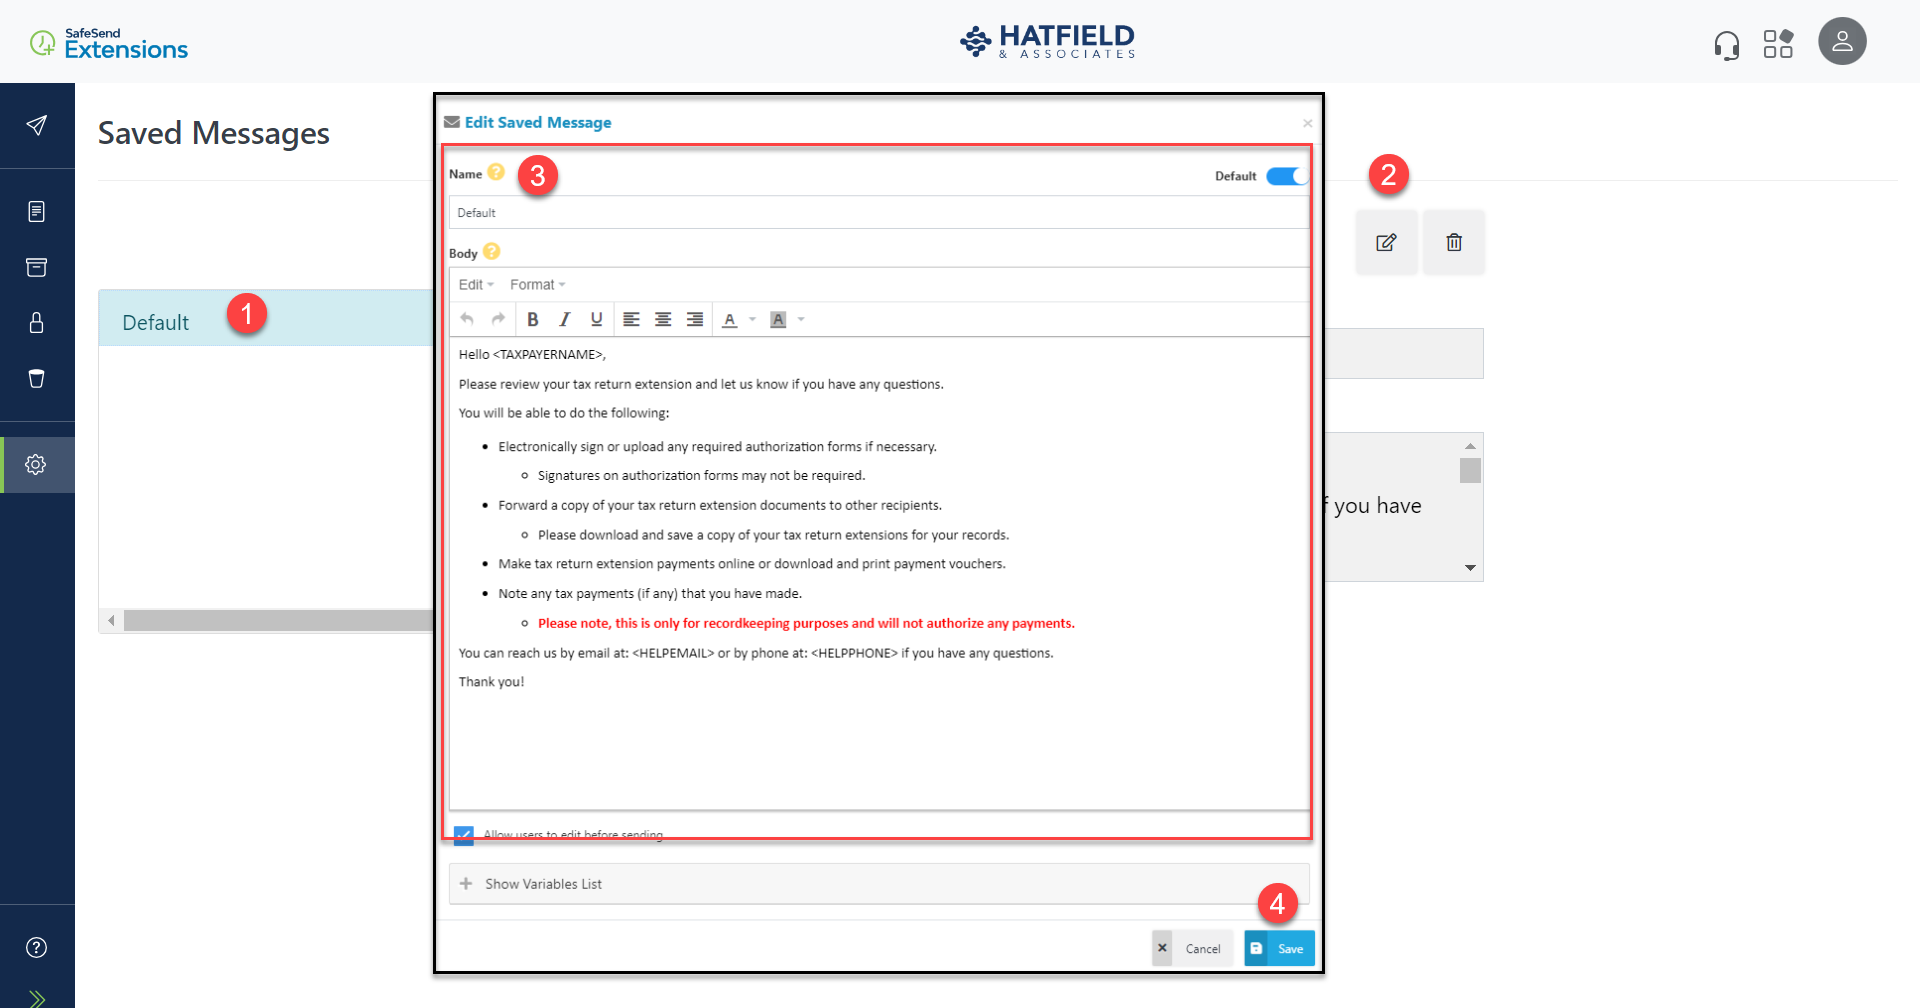
Task: Open the Format menu in the editor
Action: 533,284
